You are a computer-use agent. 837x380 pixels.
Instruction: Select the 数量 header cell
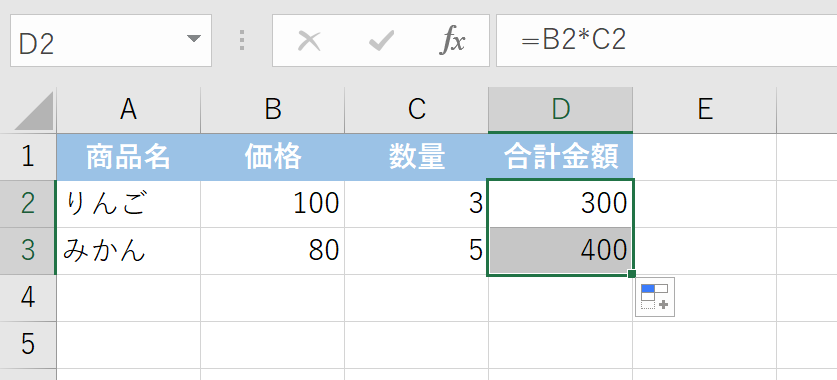tap(416, 157)
